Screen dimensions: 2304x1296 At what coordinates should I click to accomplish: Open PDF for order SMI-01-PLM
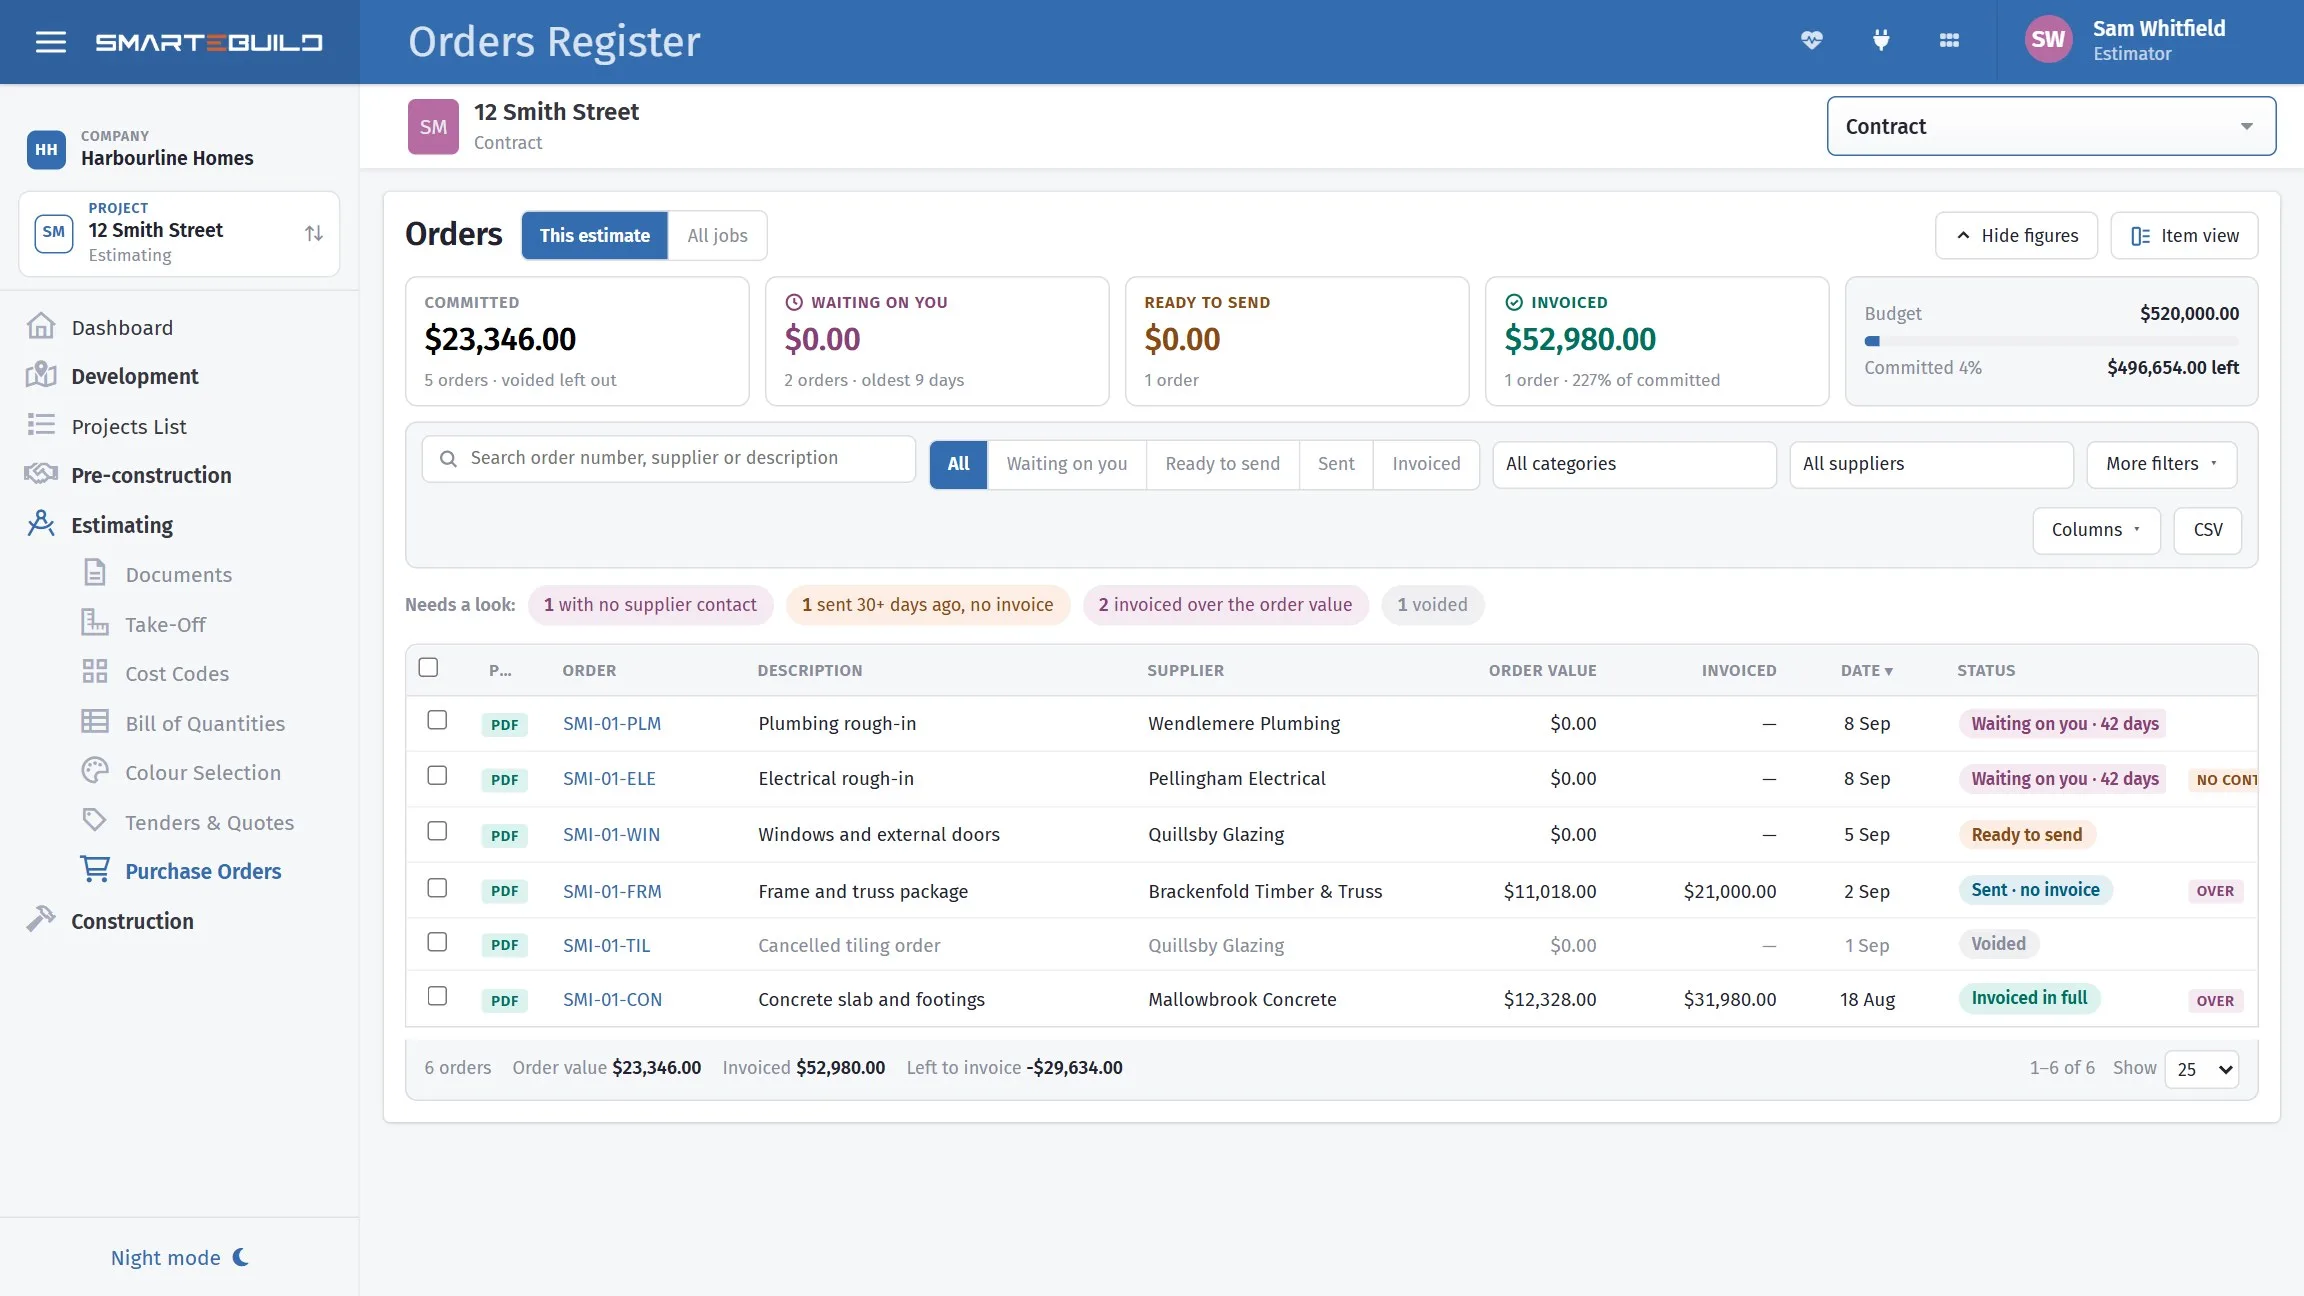pyautogui.click(x=504, y=724)
